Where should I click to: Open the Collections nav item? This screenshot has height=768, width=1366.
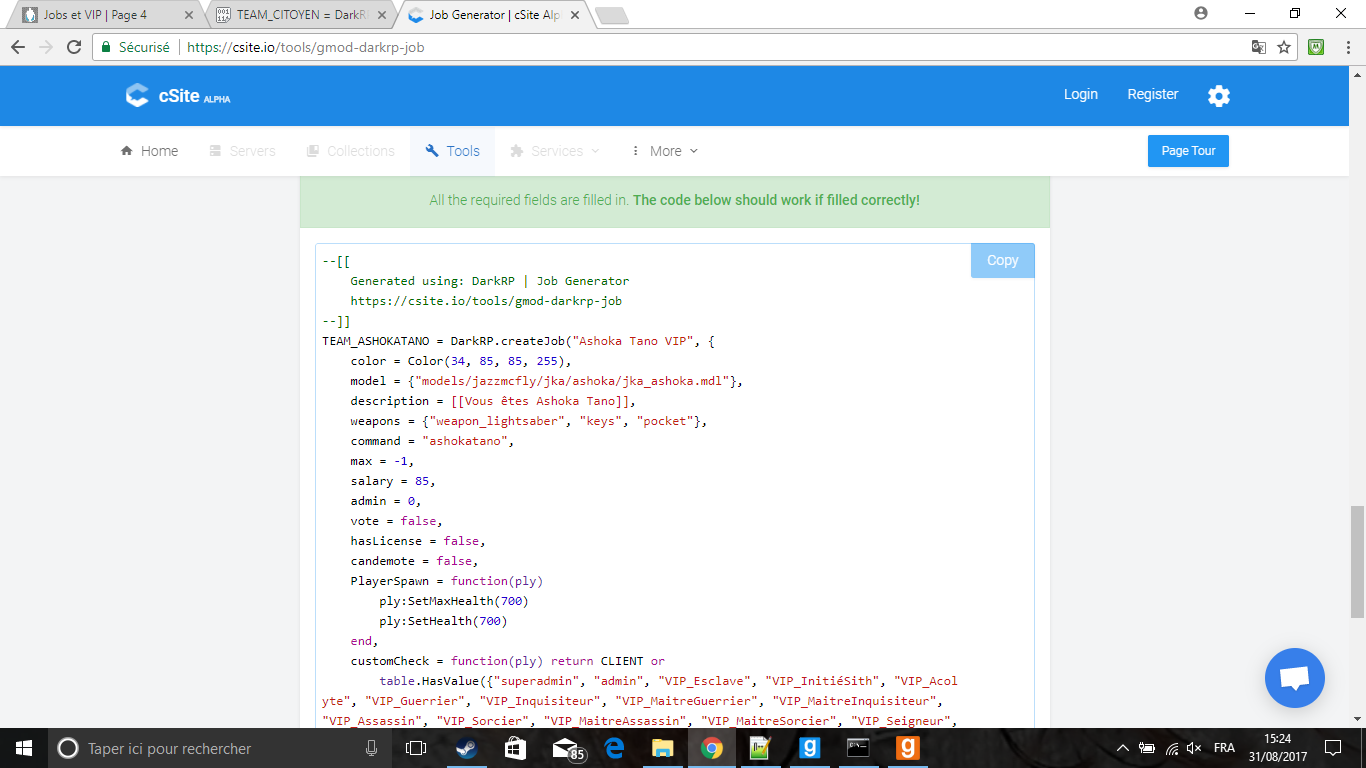(x=350, y=151)
